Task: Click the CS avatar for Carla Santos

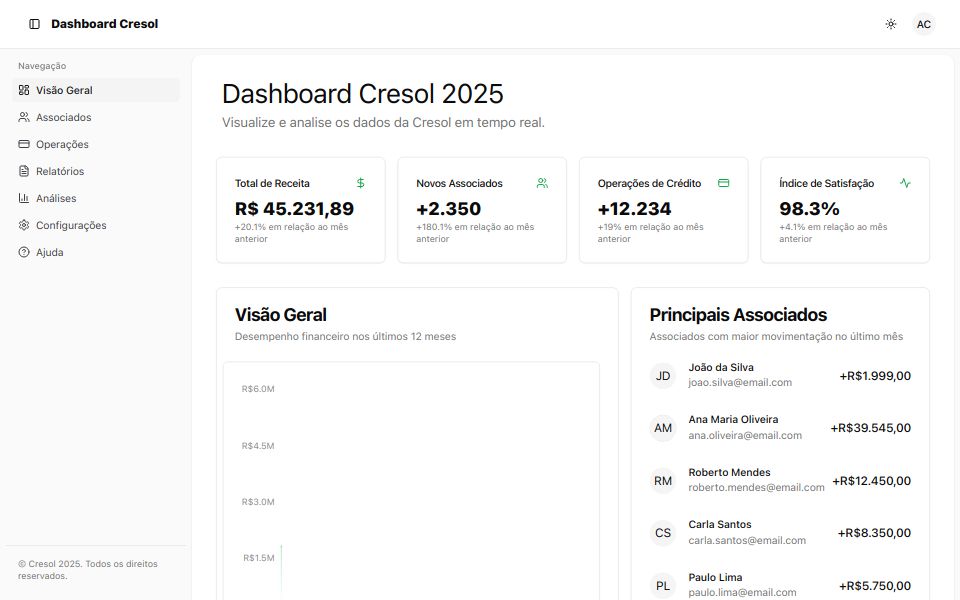Action: (x=663, y=533)
